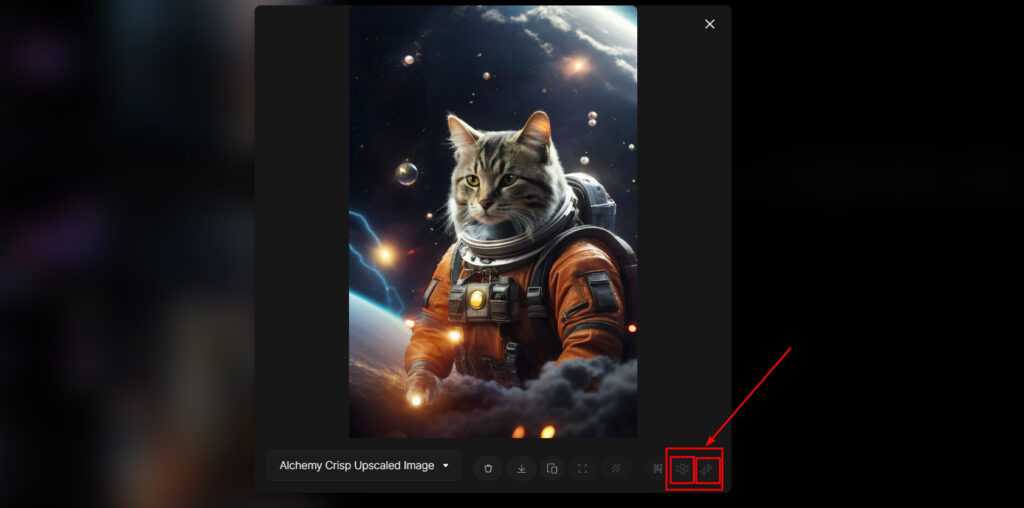This screenshot has height=508, width=1024.
Task: Close the image preview dialog
Action: click(x=710, y=24)
